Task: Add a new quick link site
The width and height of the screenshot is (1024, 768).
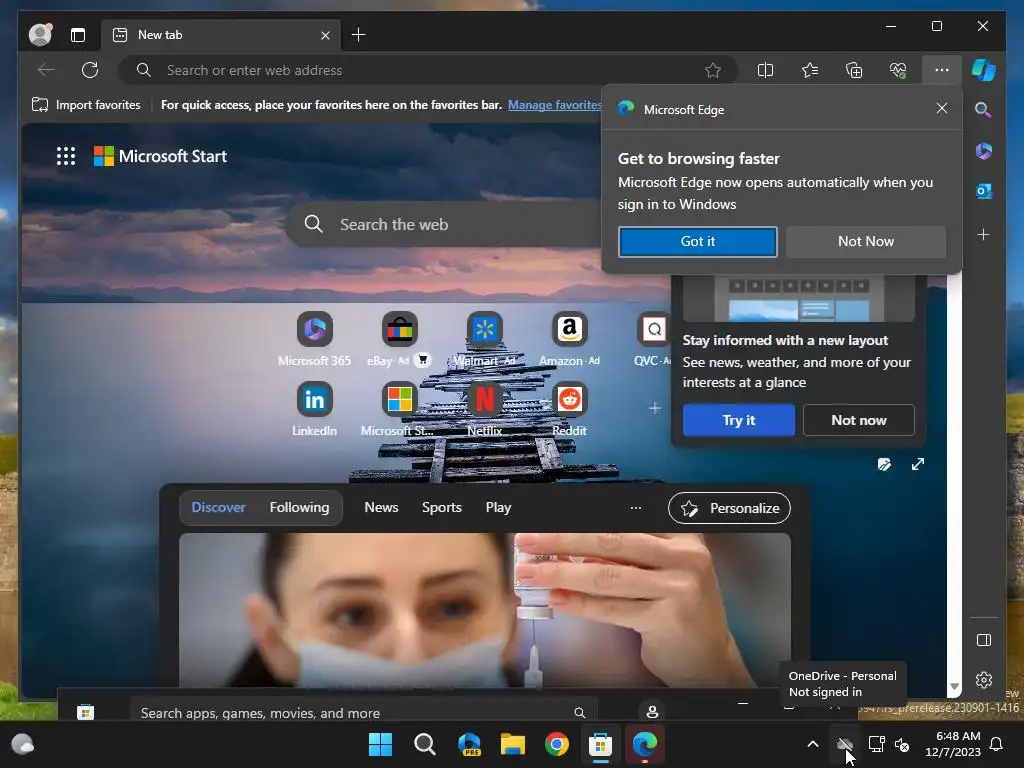Action: [x=654, y=408]
